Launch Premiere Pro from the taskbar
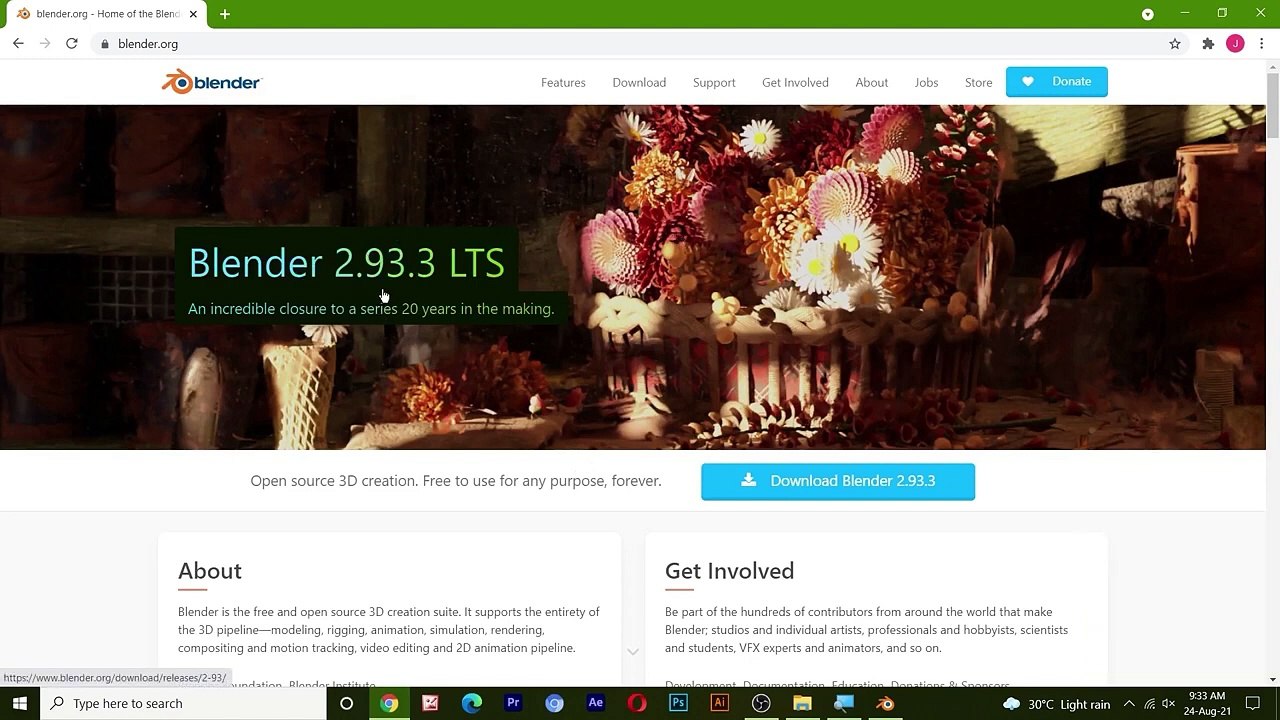This screenshot has height=720, width=1280. pos(513,703)
